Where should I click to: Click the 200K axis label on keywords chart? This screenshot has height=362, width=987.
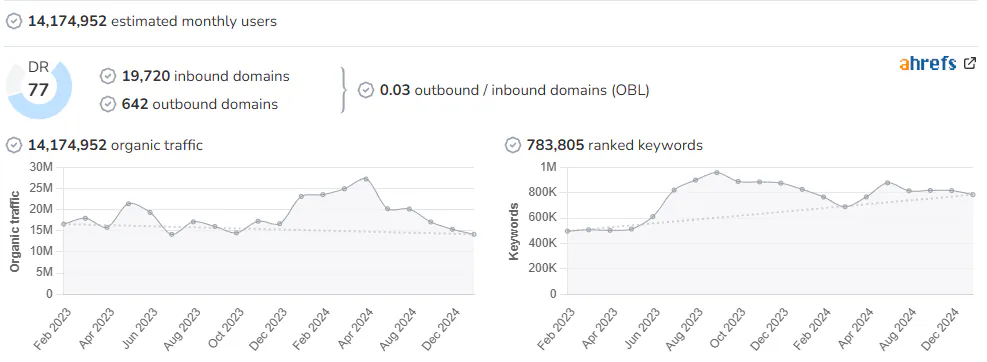pos(543,269)
